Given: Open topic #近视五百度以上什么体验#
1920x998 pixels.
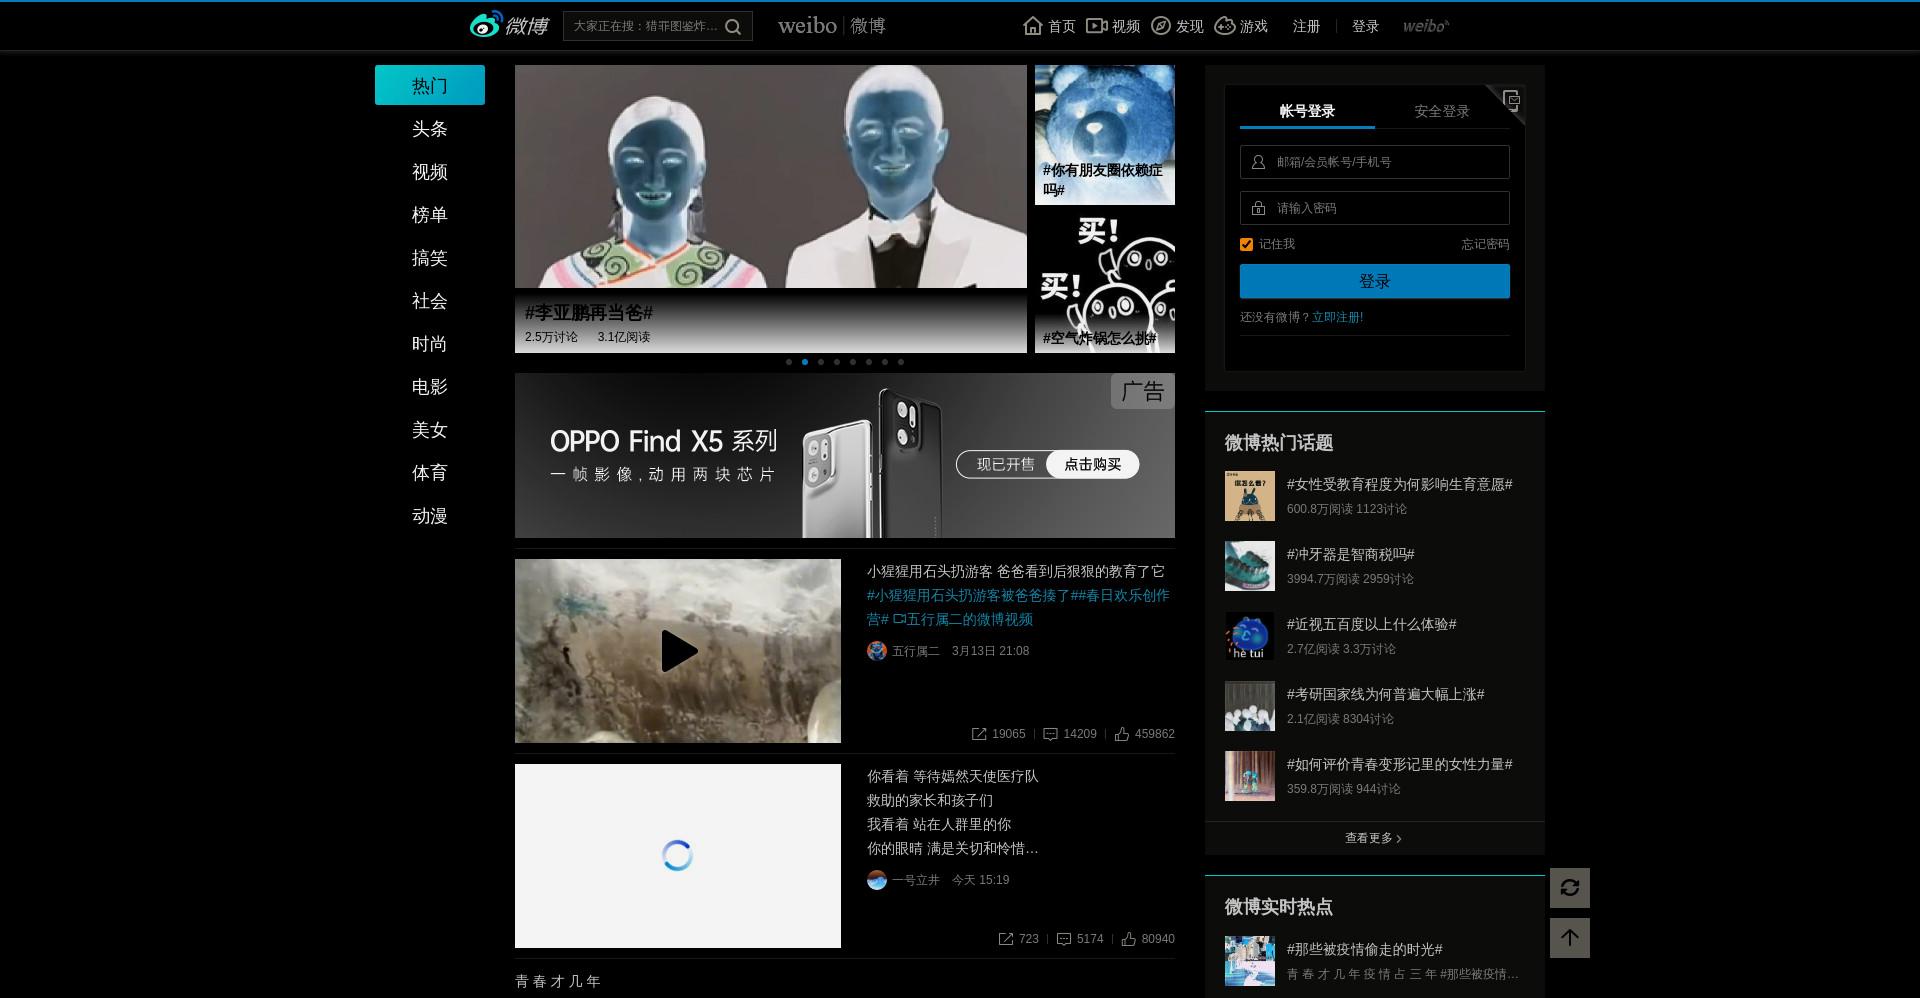Looking at the screenshot, I should pyautogui.click(x=1371, y=624).
